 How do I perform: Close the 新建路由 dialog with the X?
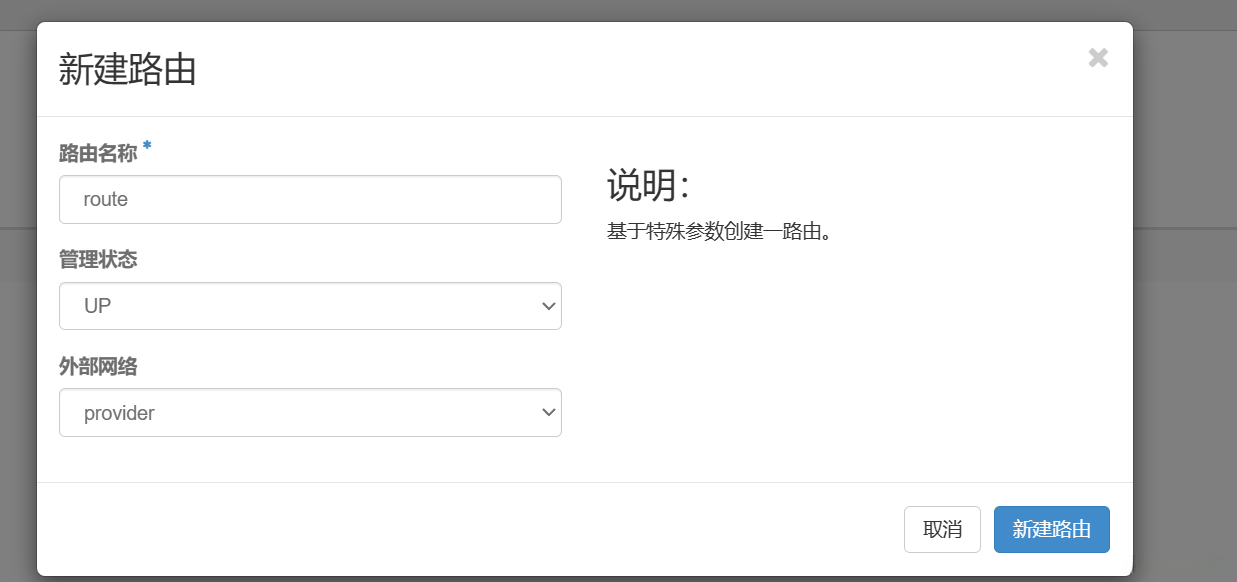click(x=1098, y=58)
